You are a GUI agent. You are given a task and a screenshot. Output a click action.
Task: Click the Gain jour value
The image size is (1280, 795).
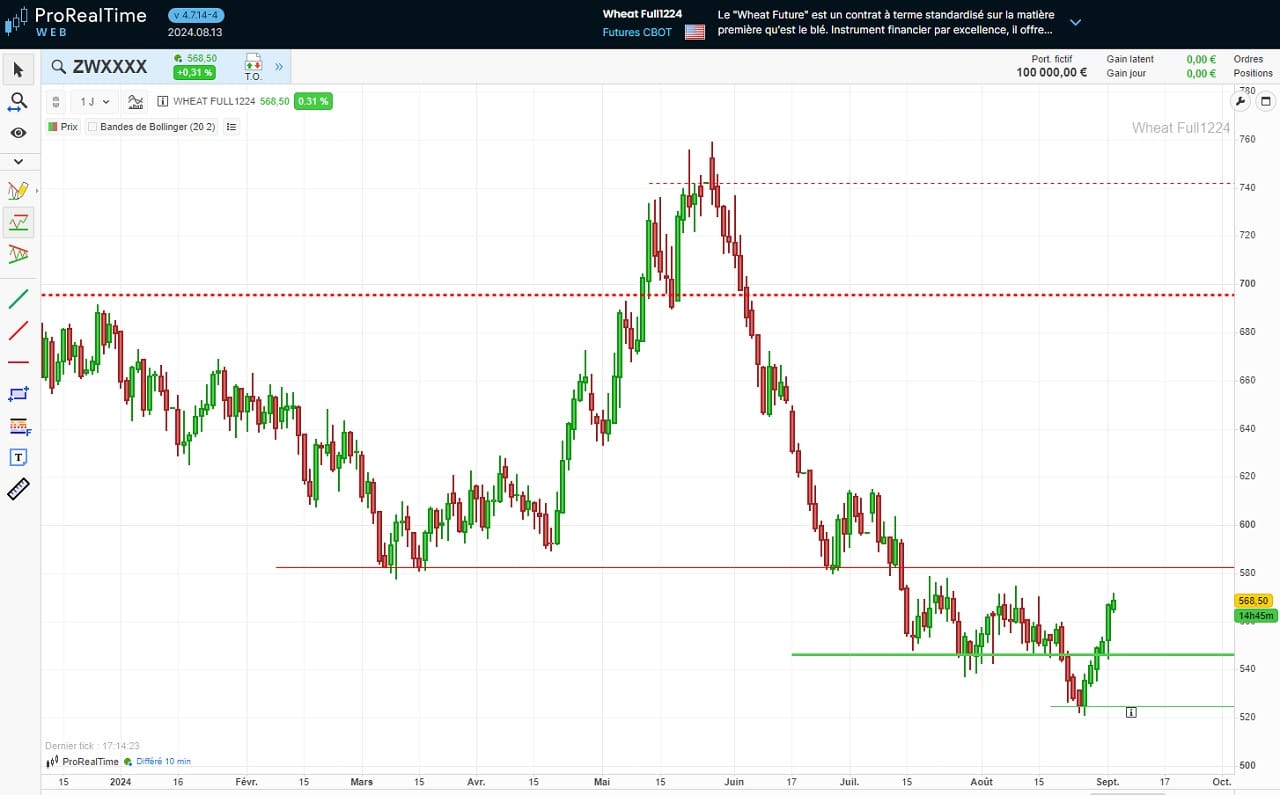[x=1201, y=73]
